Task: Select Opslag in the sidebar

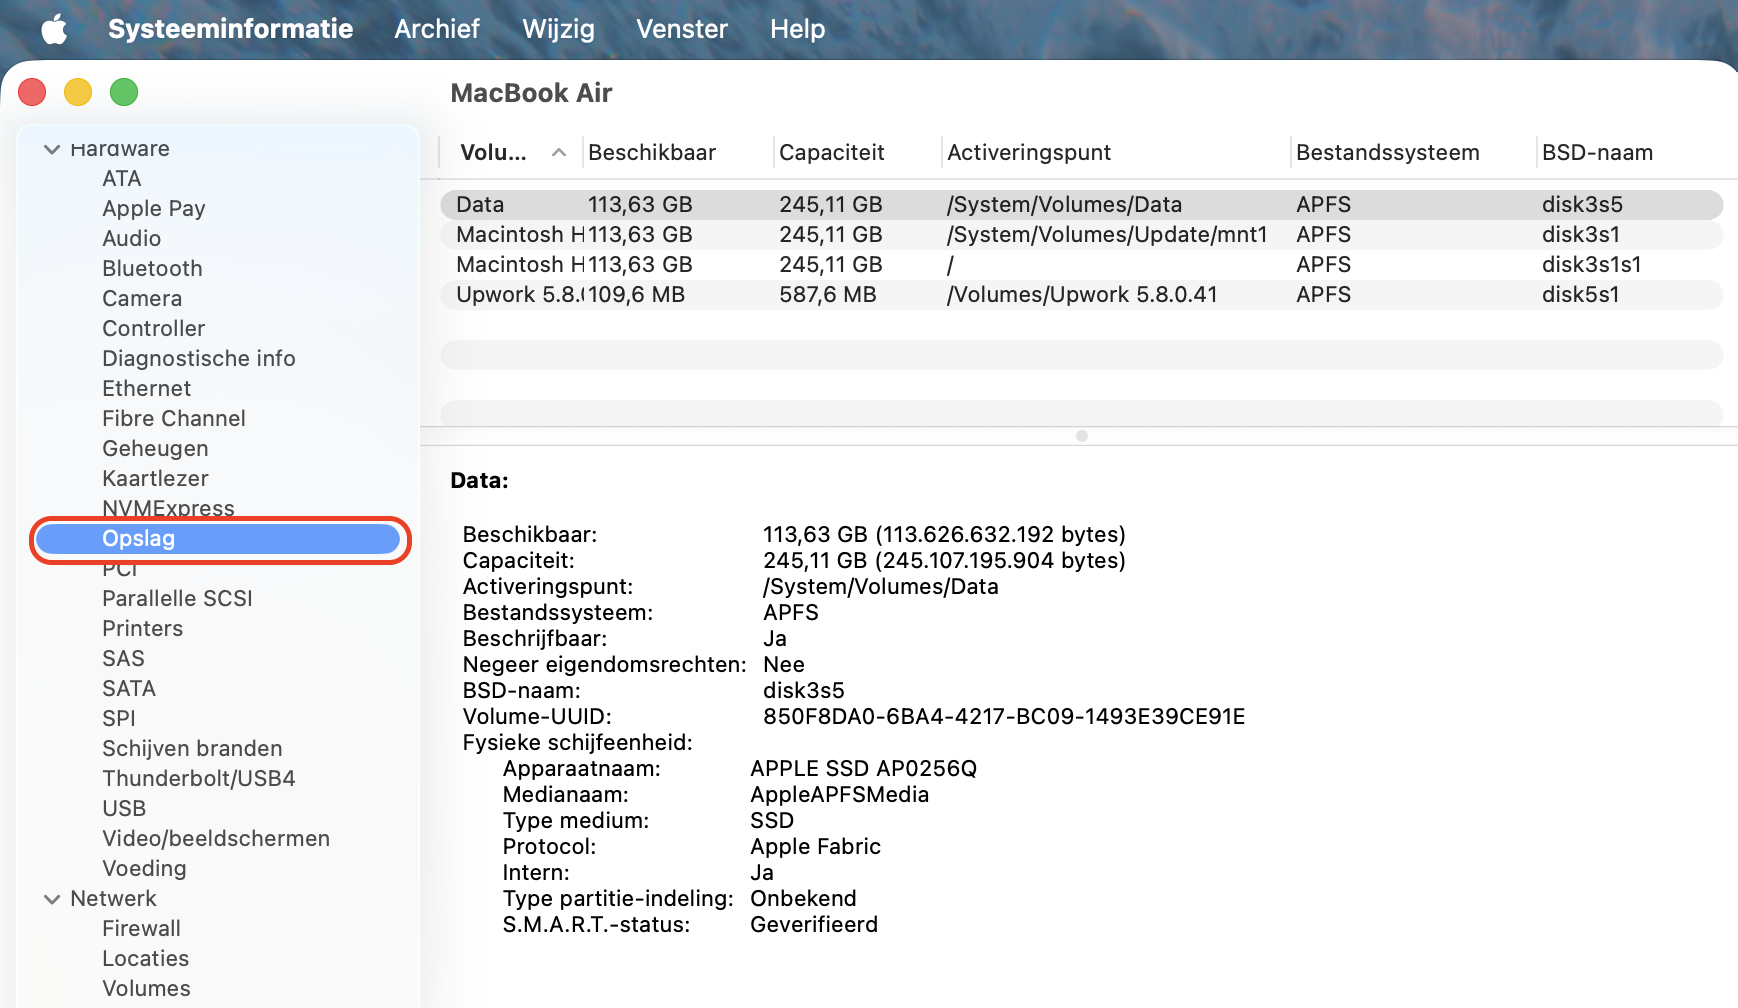Action: click(x=219, y=539)
